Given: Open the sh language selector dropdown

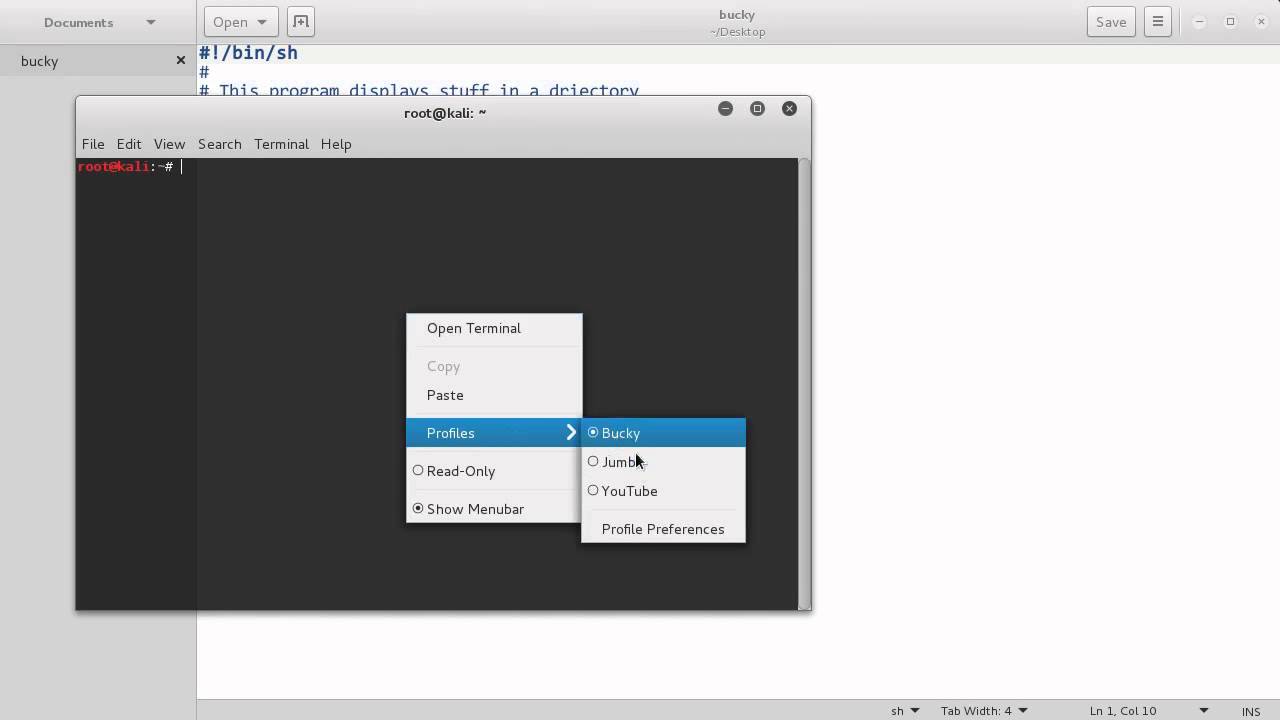Looking at the screenshot, I should [905, 711].
